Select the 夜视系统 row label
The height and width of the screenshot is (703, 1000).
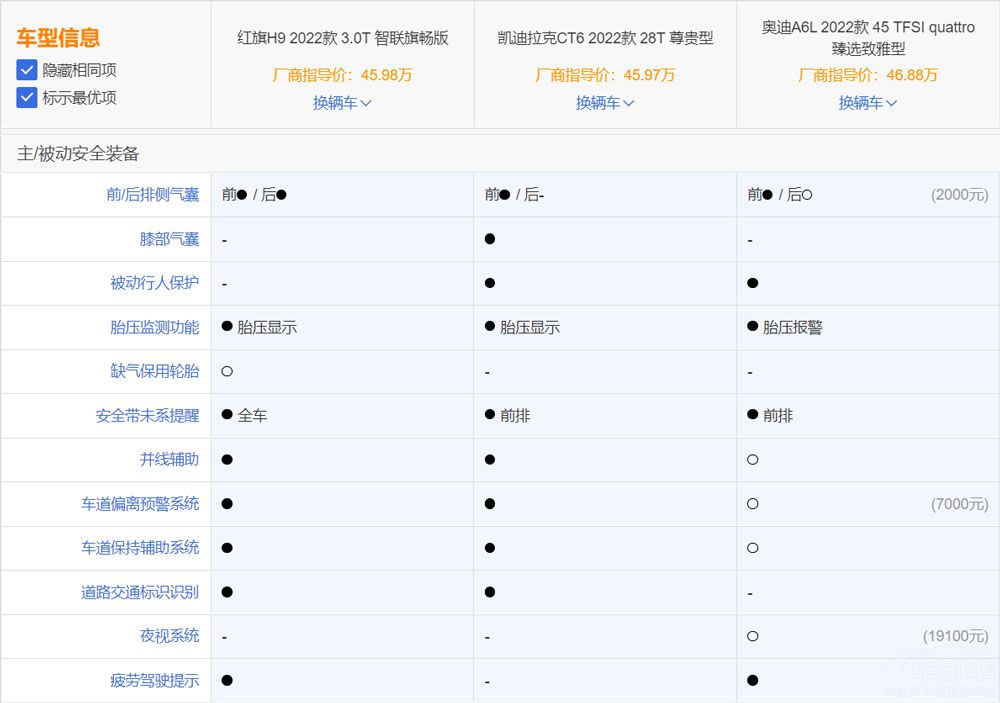pyautogui.click(x=172, y=636)
